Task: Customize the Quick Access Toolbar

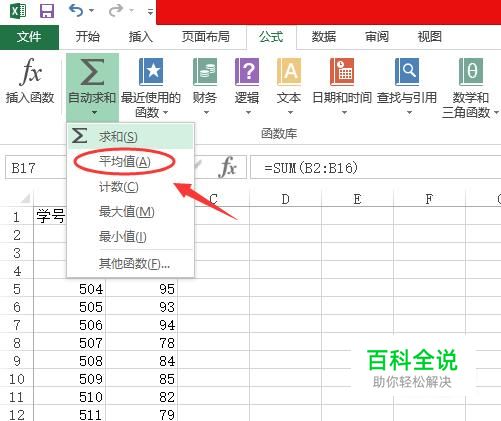Action: tap(150, 12)
